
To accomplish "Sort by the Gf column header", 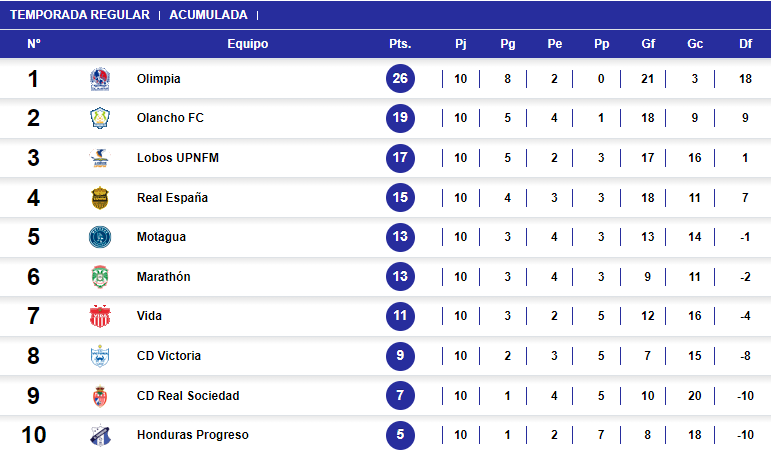I will 648,44.
